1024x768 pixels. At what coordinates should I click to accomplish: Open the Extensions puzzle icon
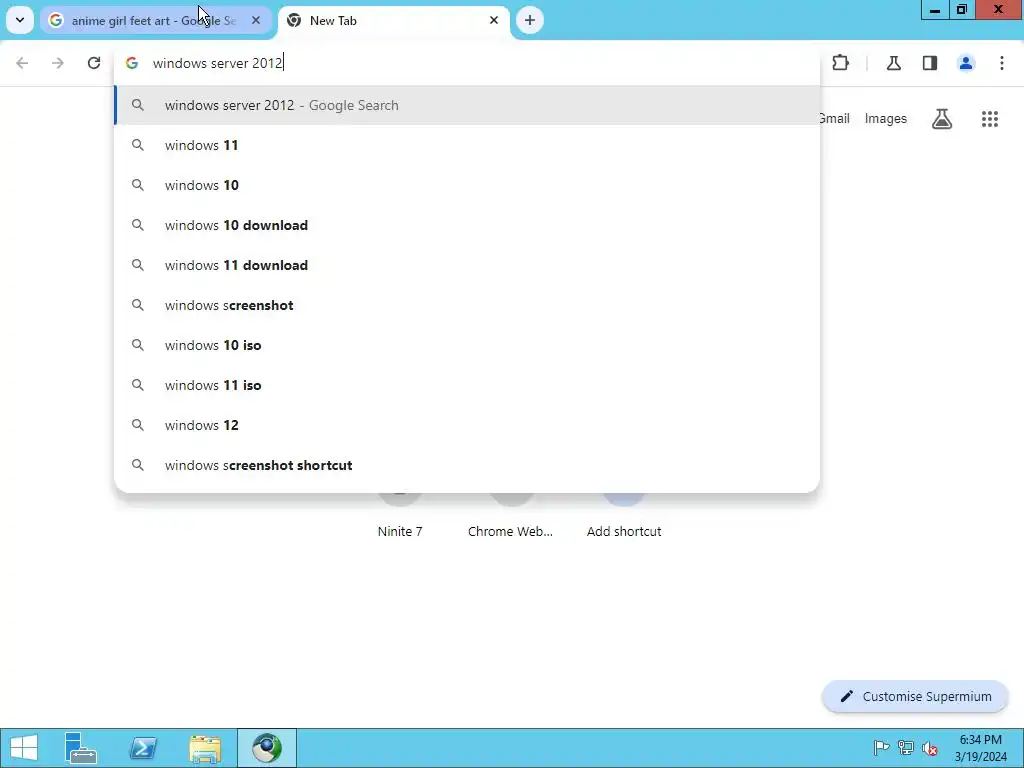tap(840, 63)
